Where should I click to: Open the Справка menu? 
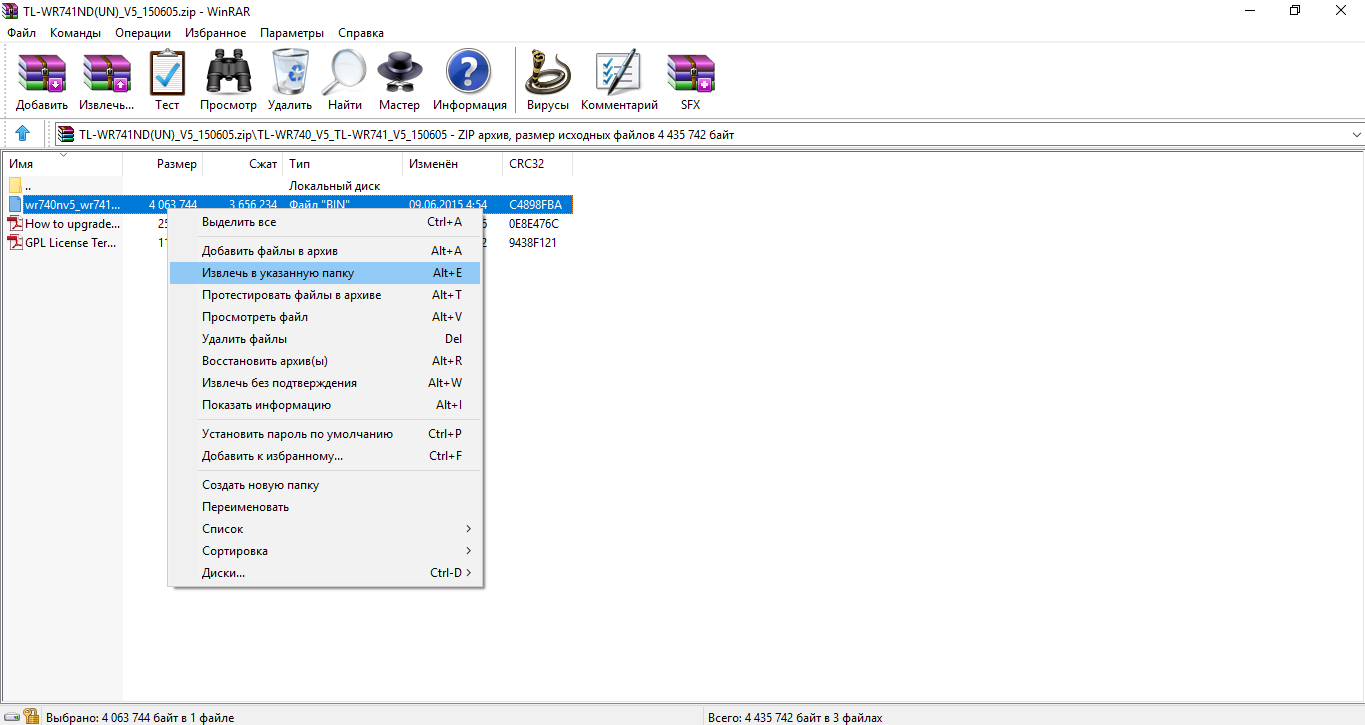point(361,33)
